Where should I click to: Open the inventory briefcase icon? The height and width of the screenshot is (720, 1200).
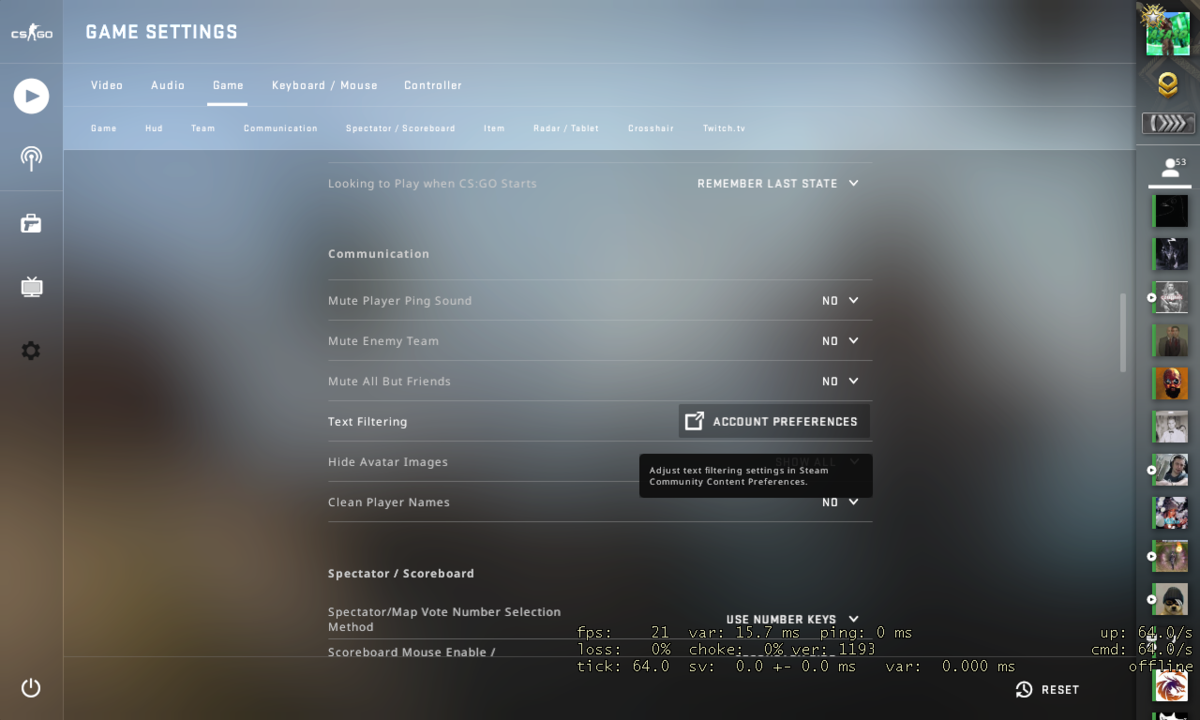tap(31, 223)
